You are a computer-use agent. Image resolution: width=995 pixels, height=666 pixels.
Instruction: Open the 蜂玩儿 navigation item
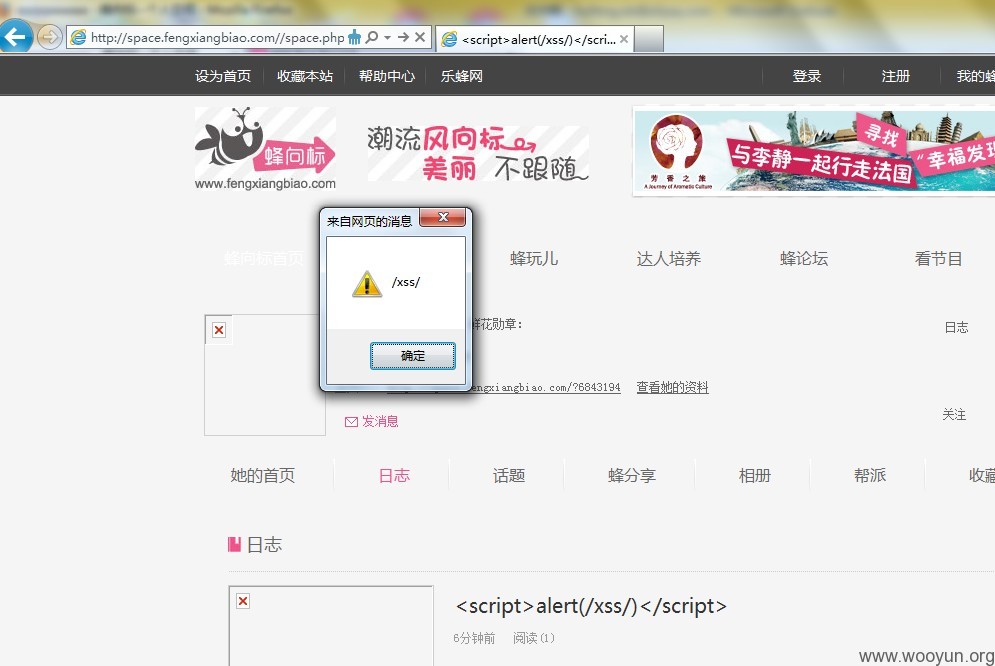point(534,259)
